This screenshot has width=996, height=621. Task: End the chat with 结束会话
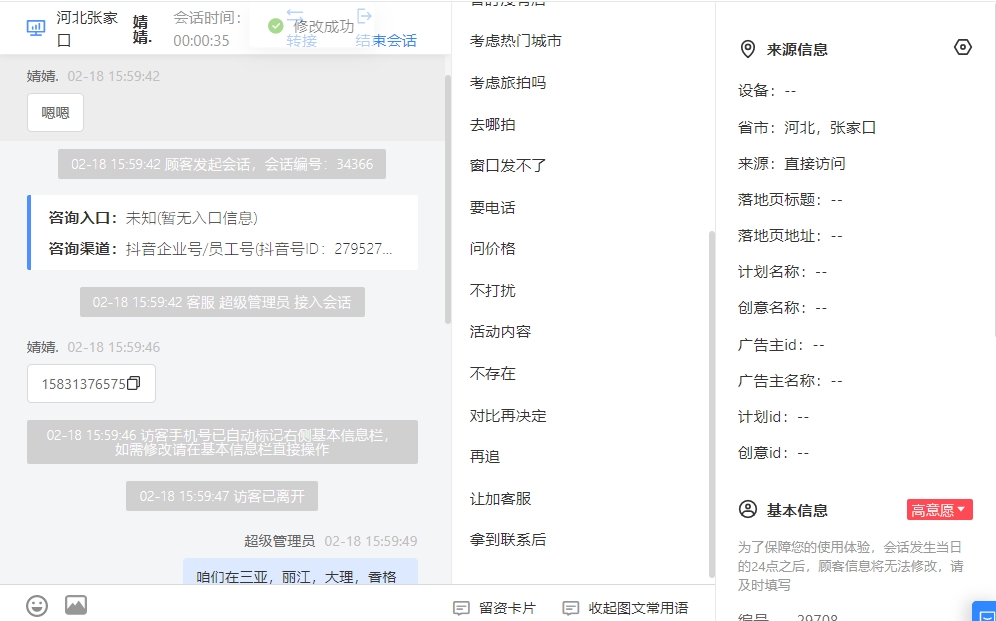(386, 29)
